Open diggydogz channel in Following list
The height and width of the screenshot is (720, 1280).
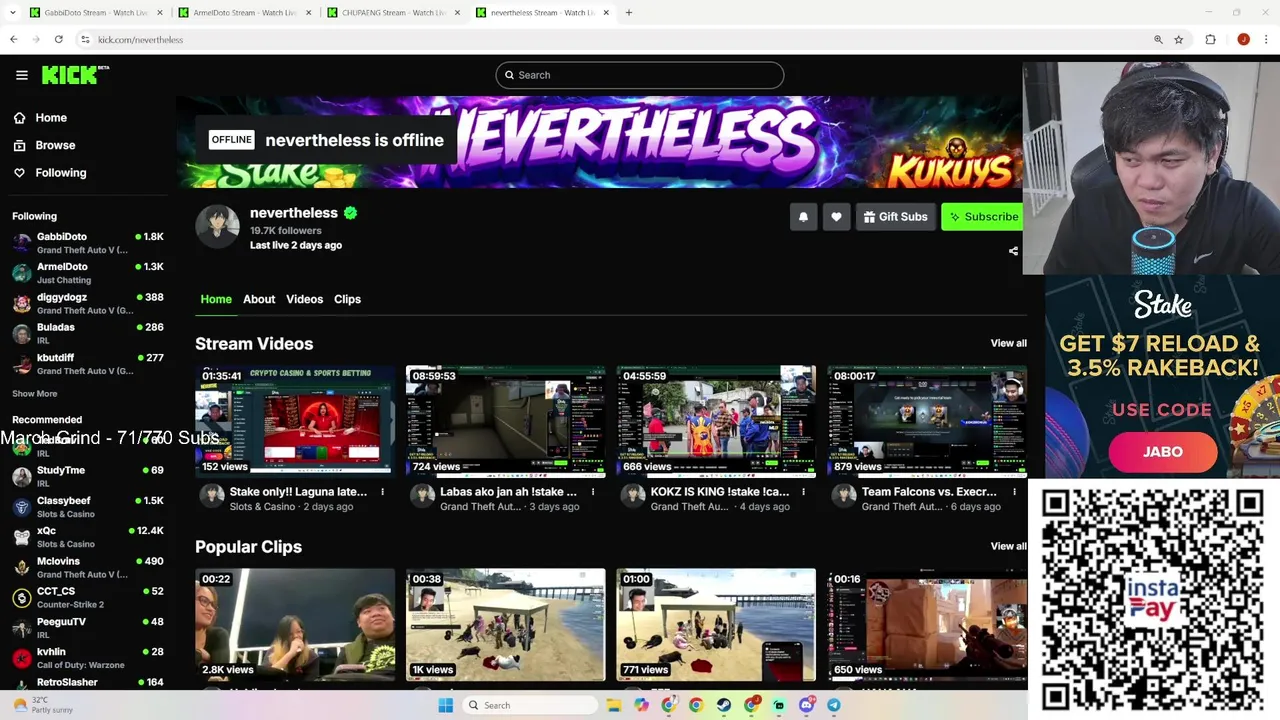88,303
